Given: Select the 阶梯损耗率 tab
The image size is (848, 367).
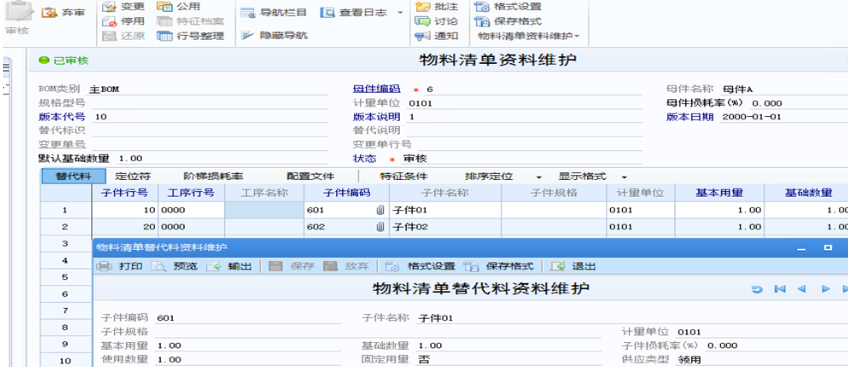Looking at the screenshot, I should tap(213, 177).
